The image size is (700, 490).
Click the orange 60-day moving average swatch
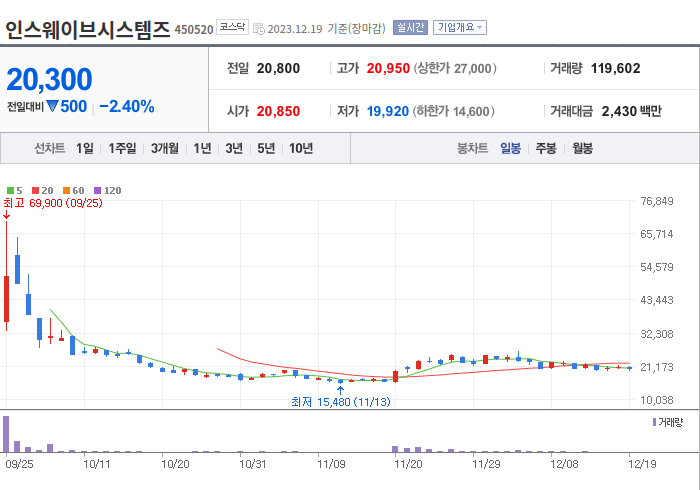[67, 191]
